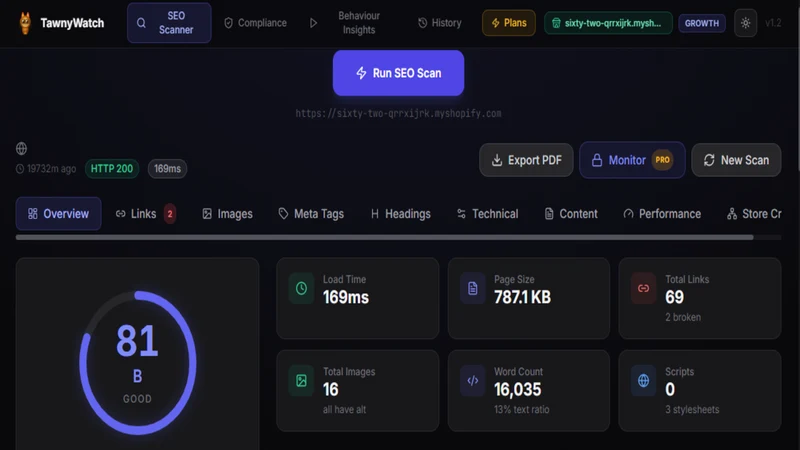Click the all have alt text
This screenshot has width=800, height=450.
344,410
